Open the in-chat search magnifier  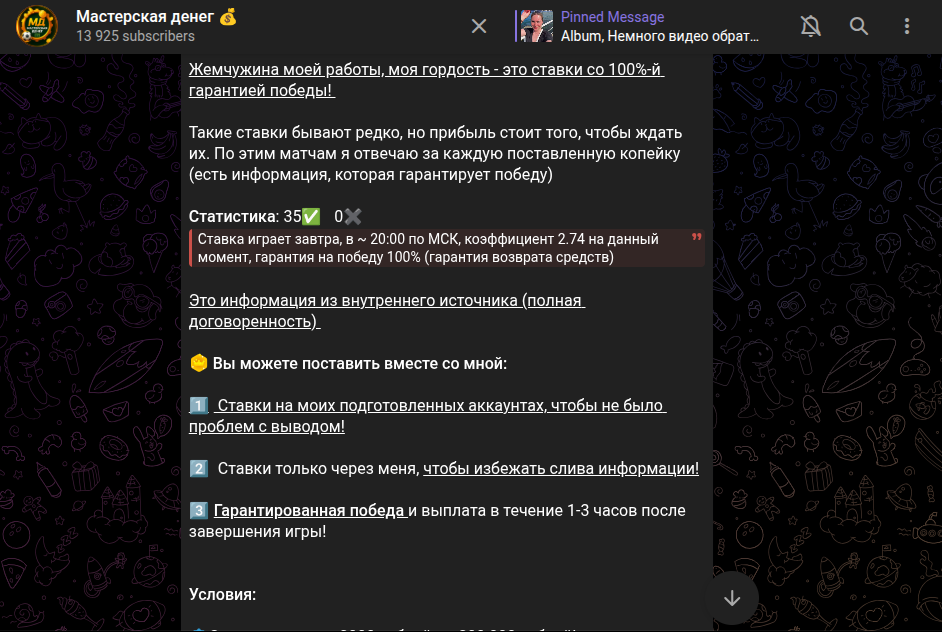click(859, 27)
